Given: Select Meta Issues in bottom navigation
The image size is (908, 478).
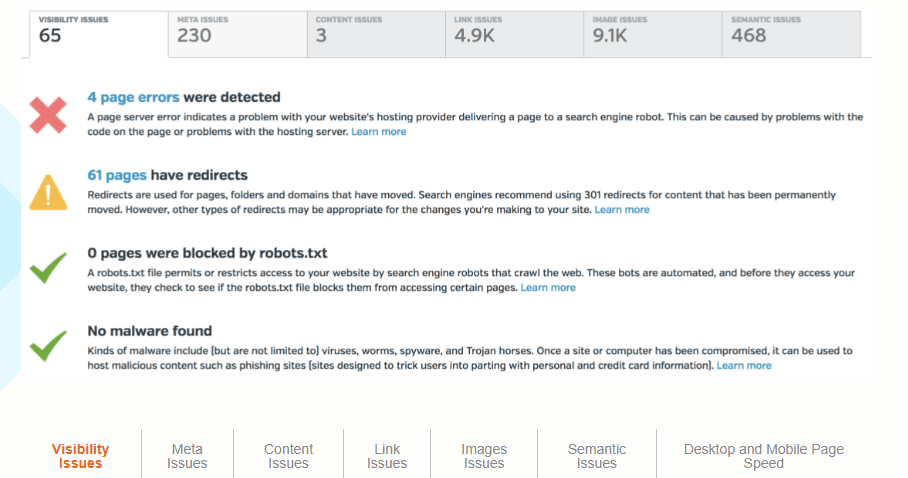Looking at the screenshot, I should coord(187,456).
